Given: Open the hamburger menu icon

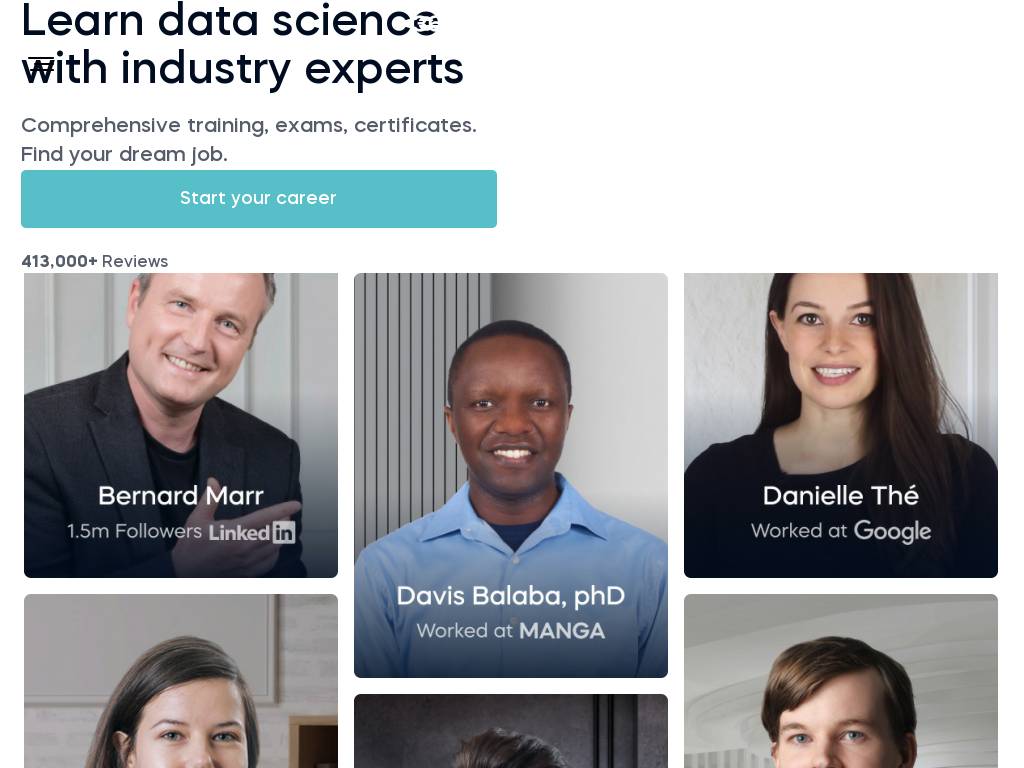Looking at the screenshot, I should pyautogui.click(x=41, y=65).
